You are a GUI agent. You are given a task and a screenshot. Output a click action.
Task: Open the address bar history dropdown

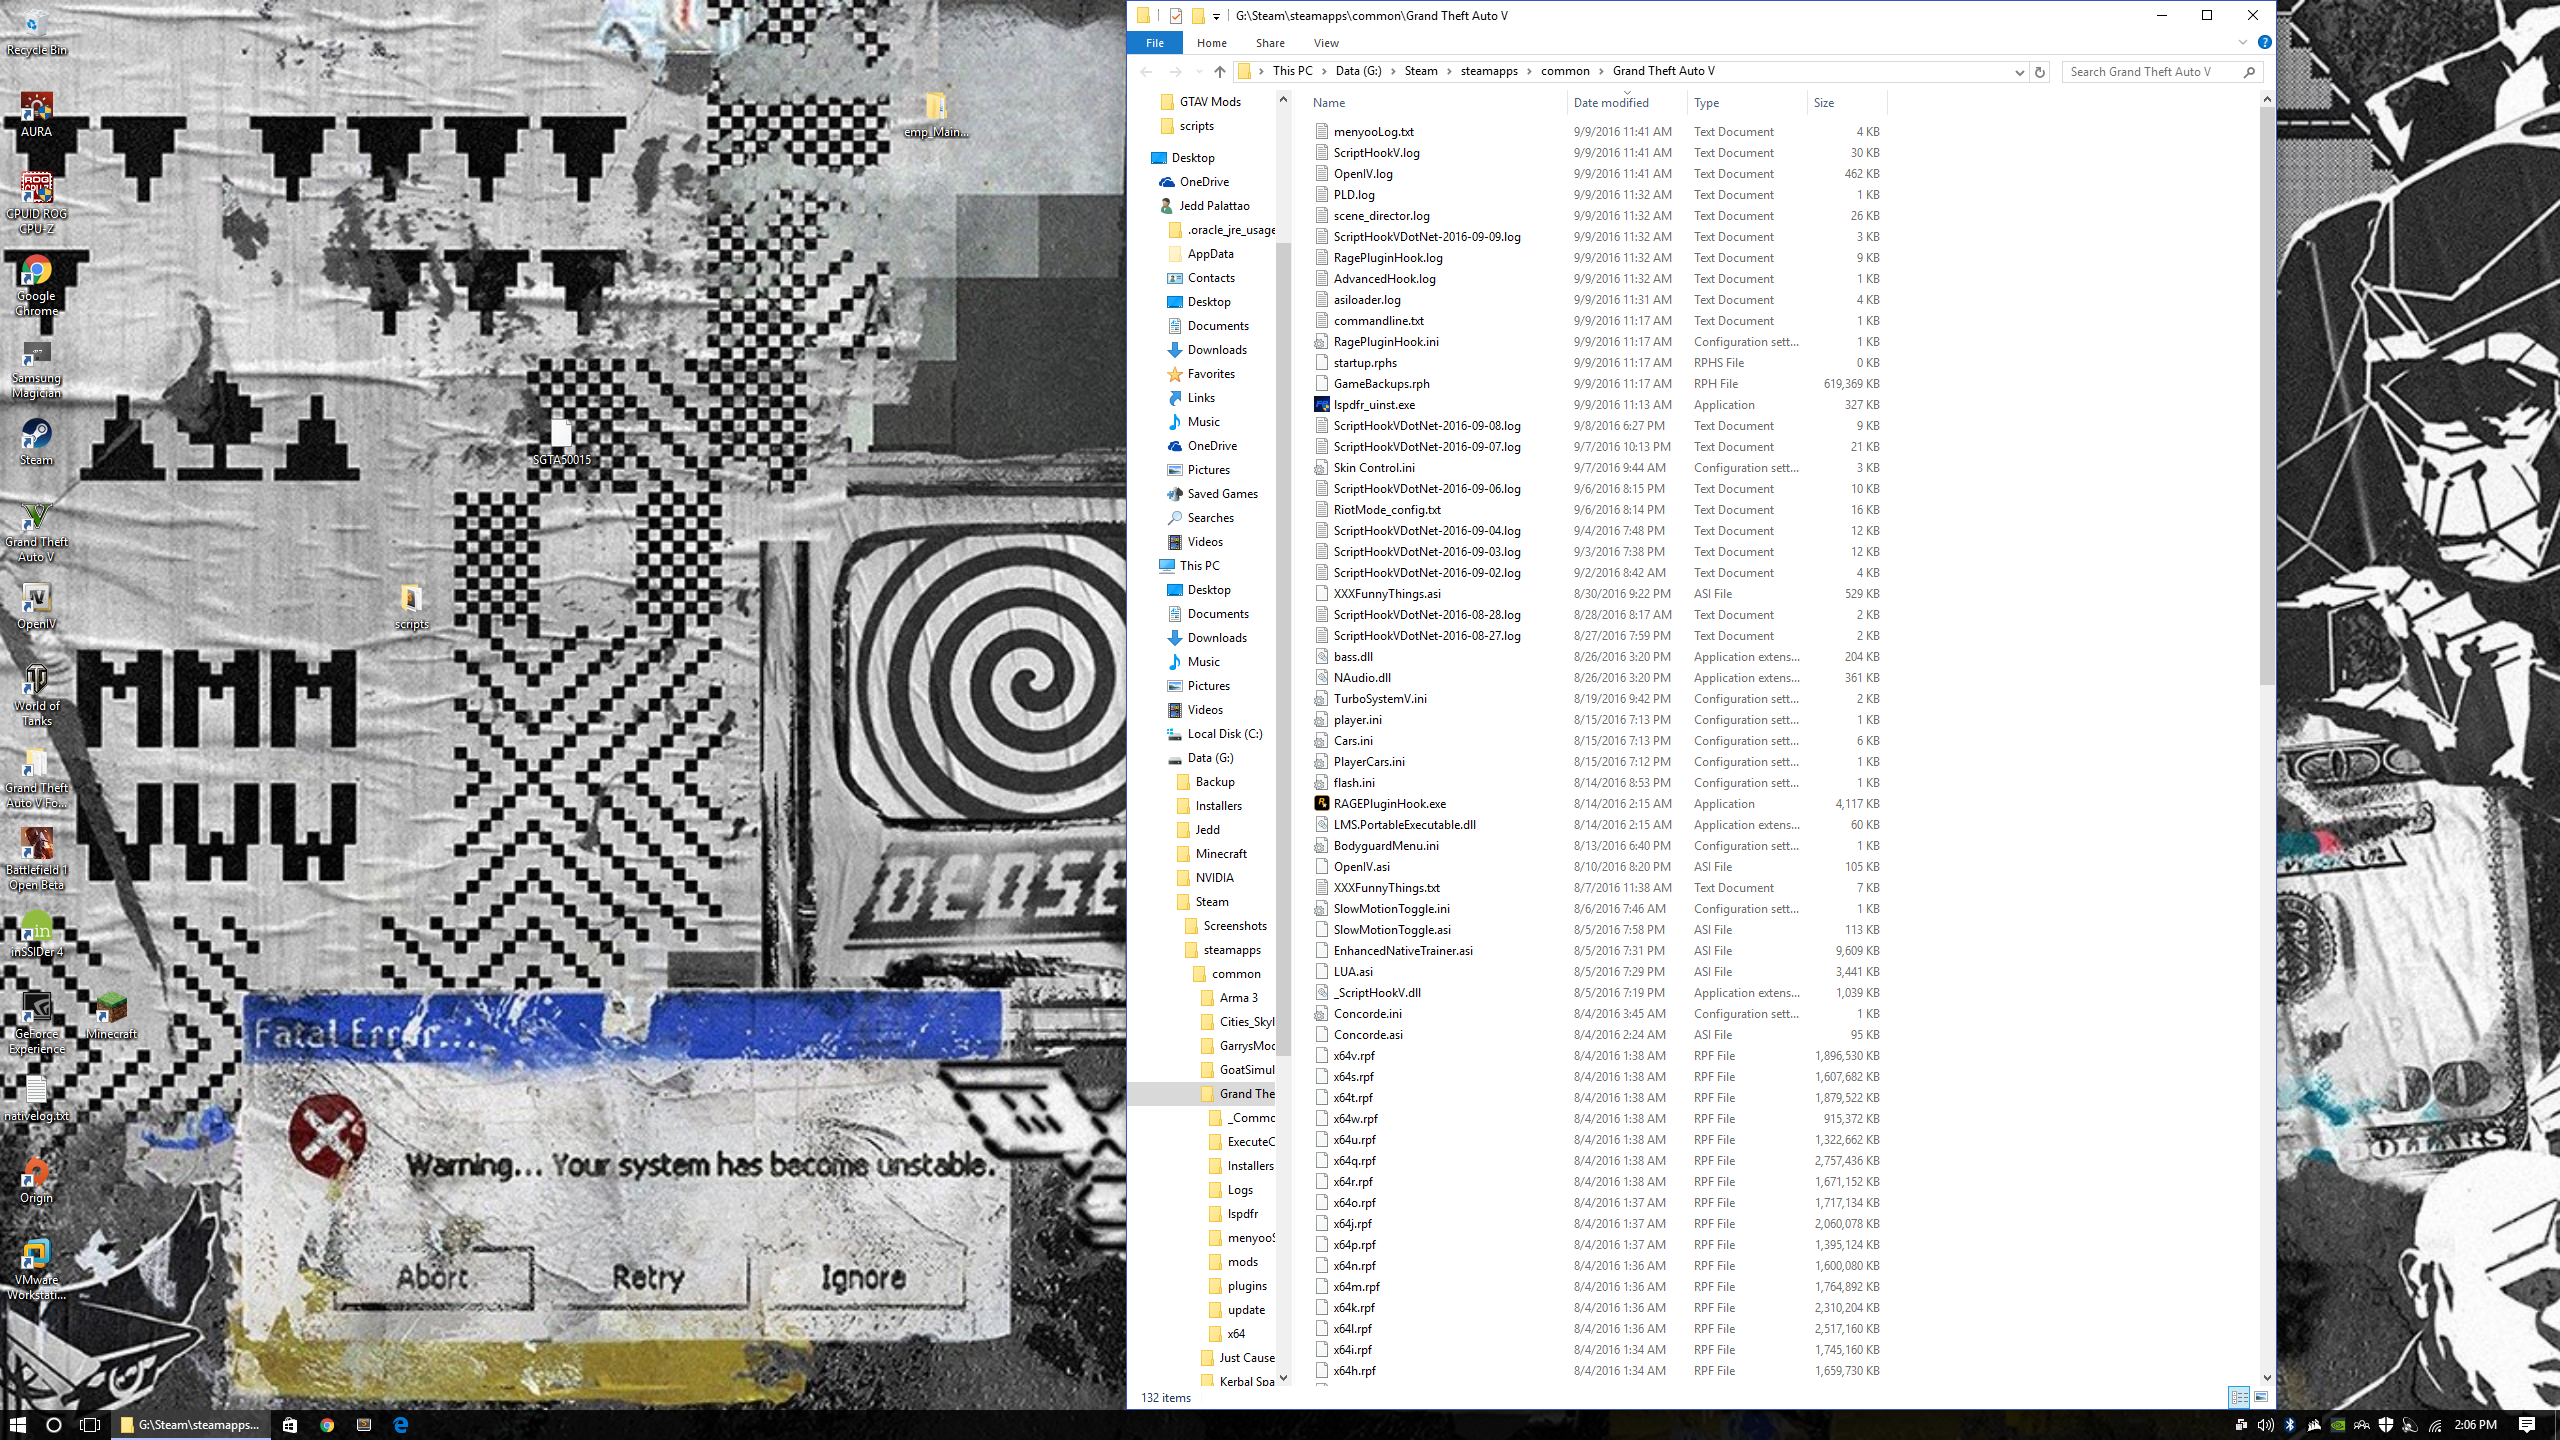coord(2019,72)
